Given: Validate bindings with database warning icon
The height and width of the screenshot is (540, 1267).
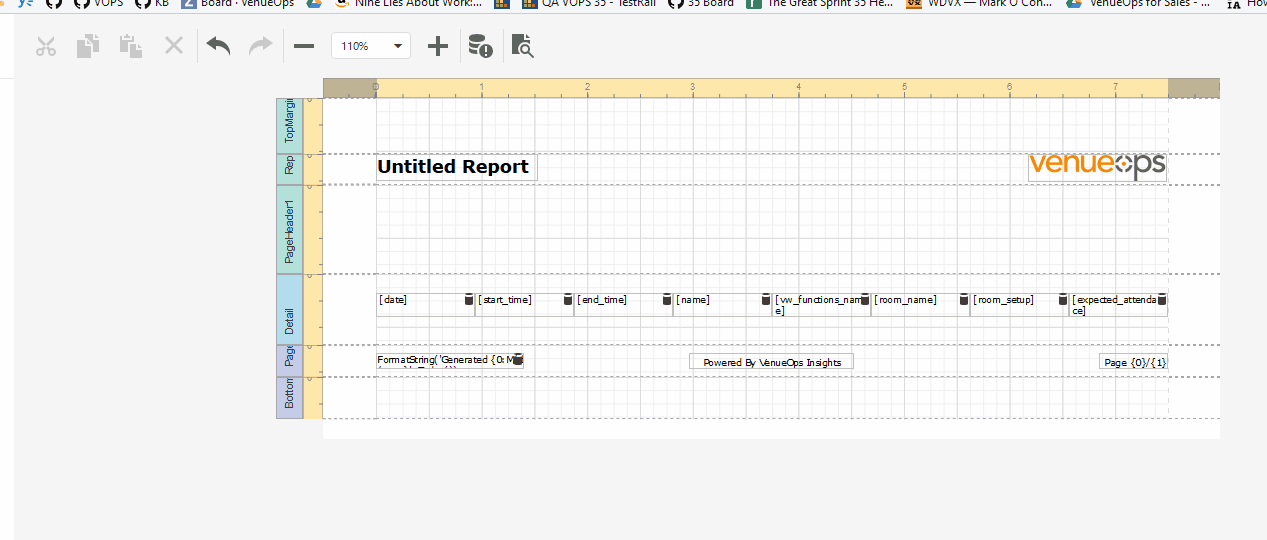Looking at the screenshot, I should point(480,46).
